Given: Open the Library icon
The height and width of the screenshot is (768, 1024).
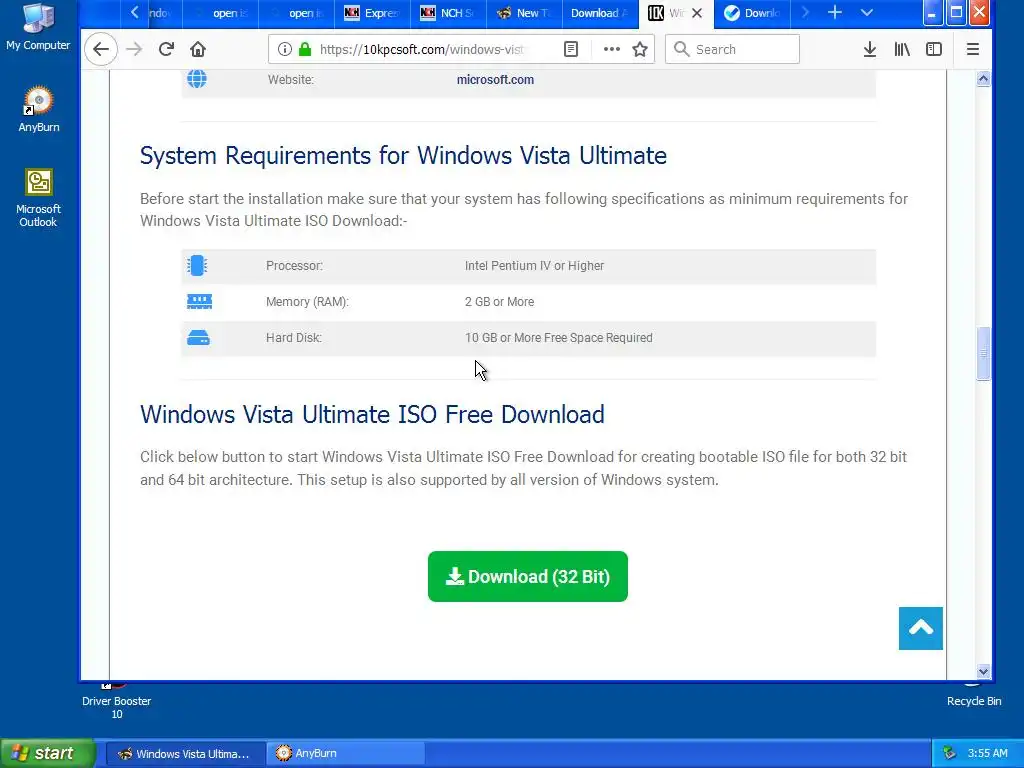Looking at the screenshot, I should [902, 49].
